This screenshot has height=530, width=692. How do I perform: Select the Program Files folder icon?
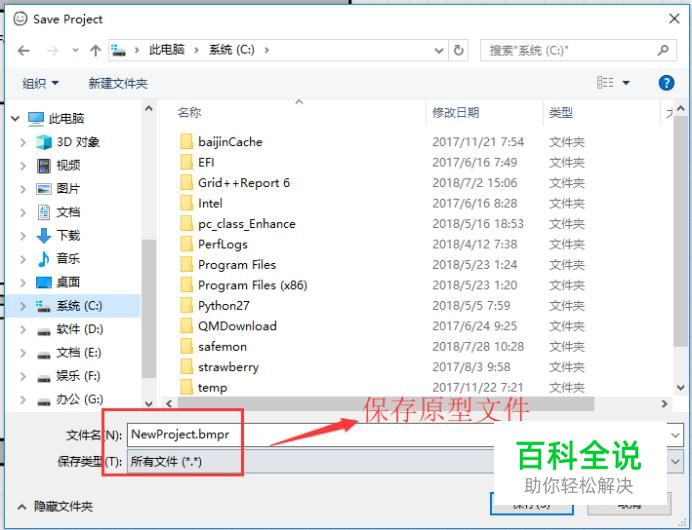click(187, 265)
